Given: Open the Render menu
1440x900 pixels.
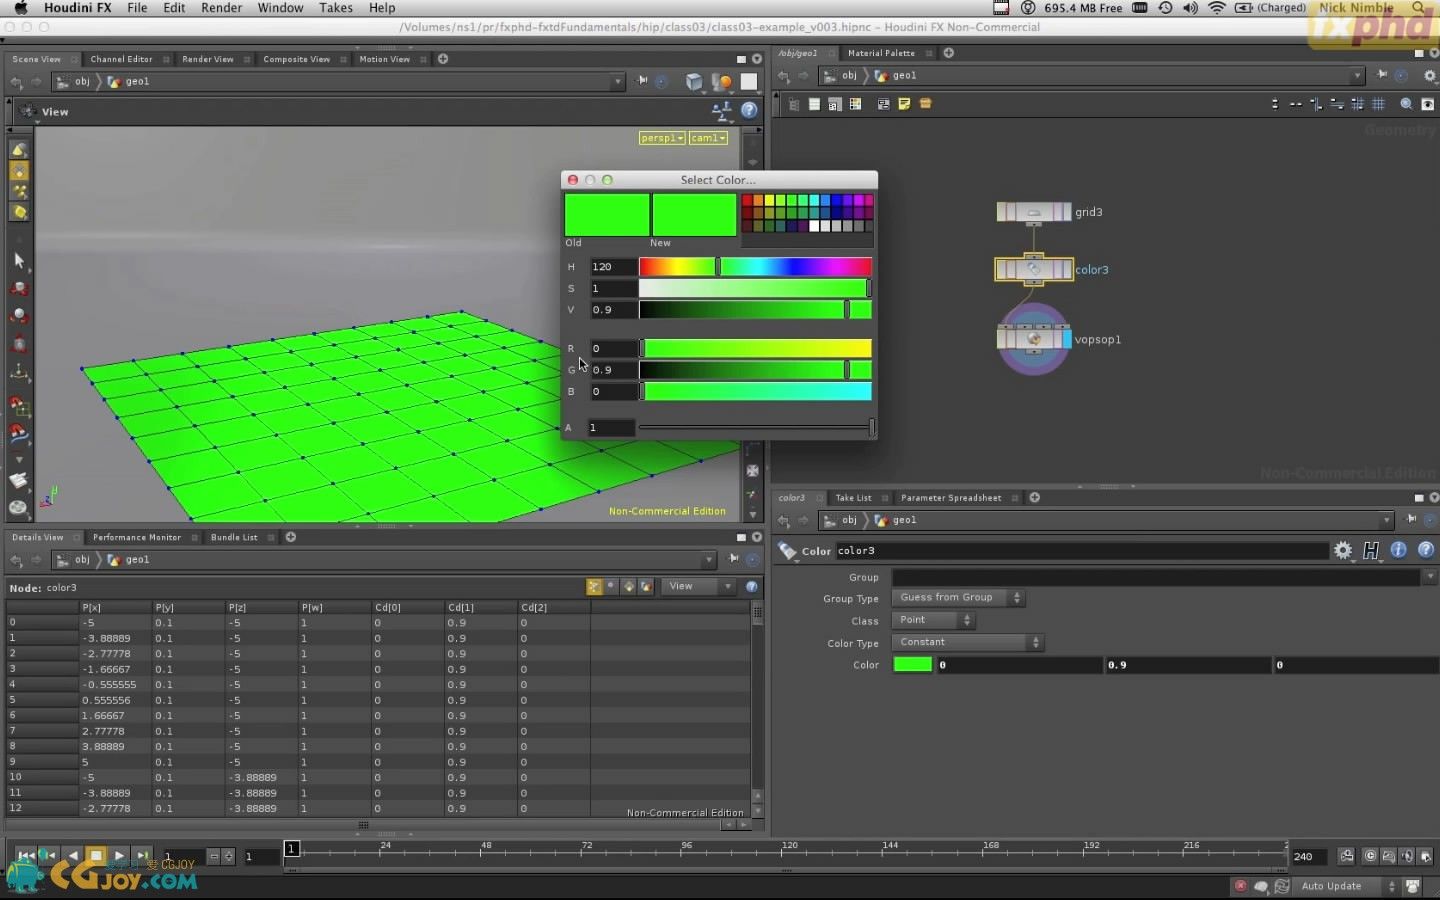Looking at the screenshot, I should tap(221, 8).
